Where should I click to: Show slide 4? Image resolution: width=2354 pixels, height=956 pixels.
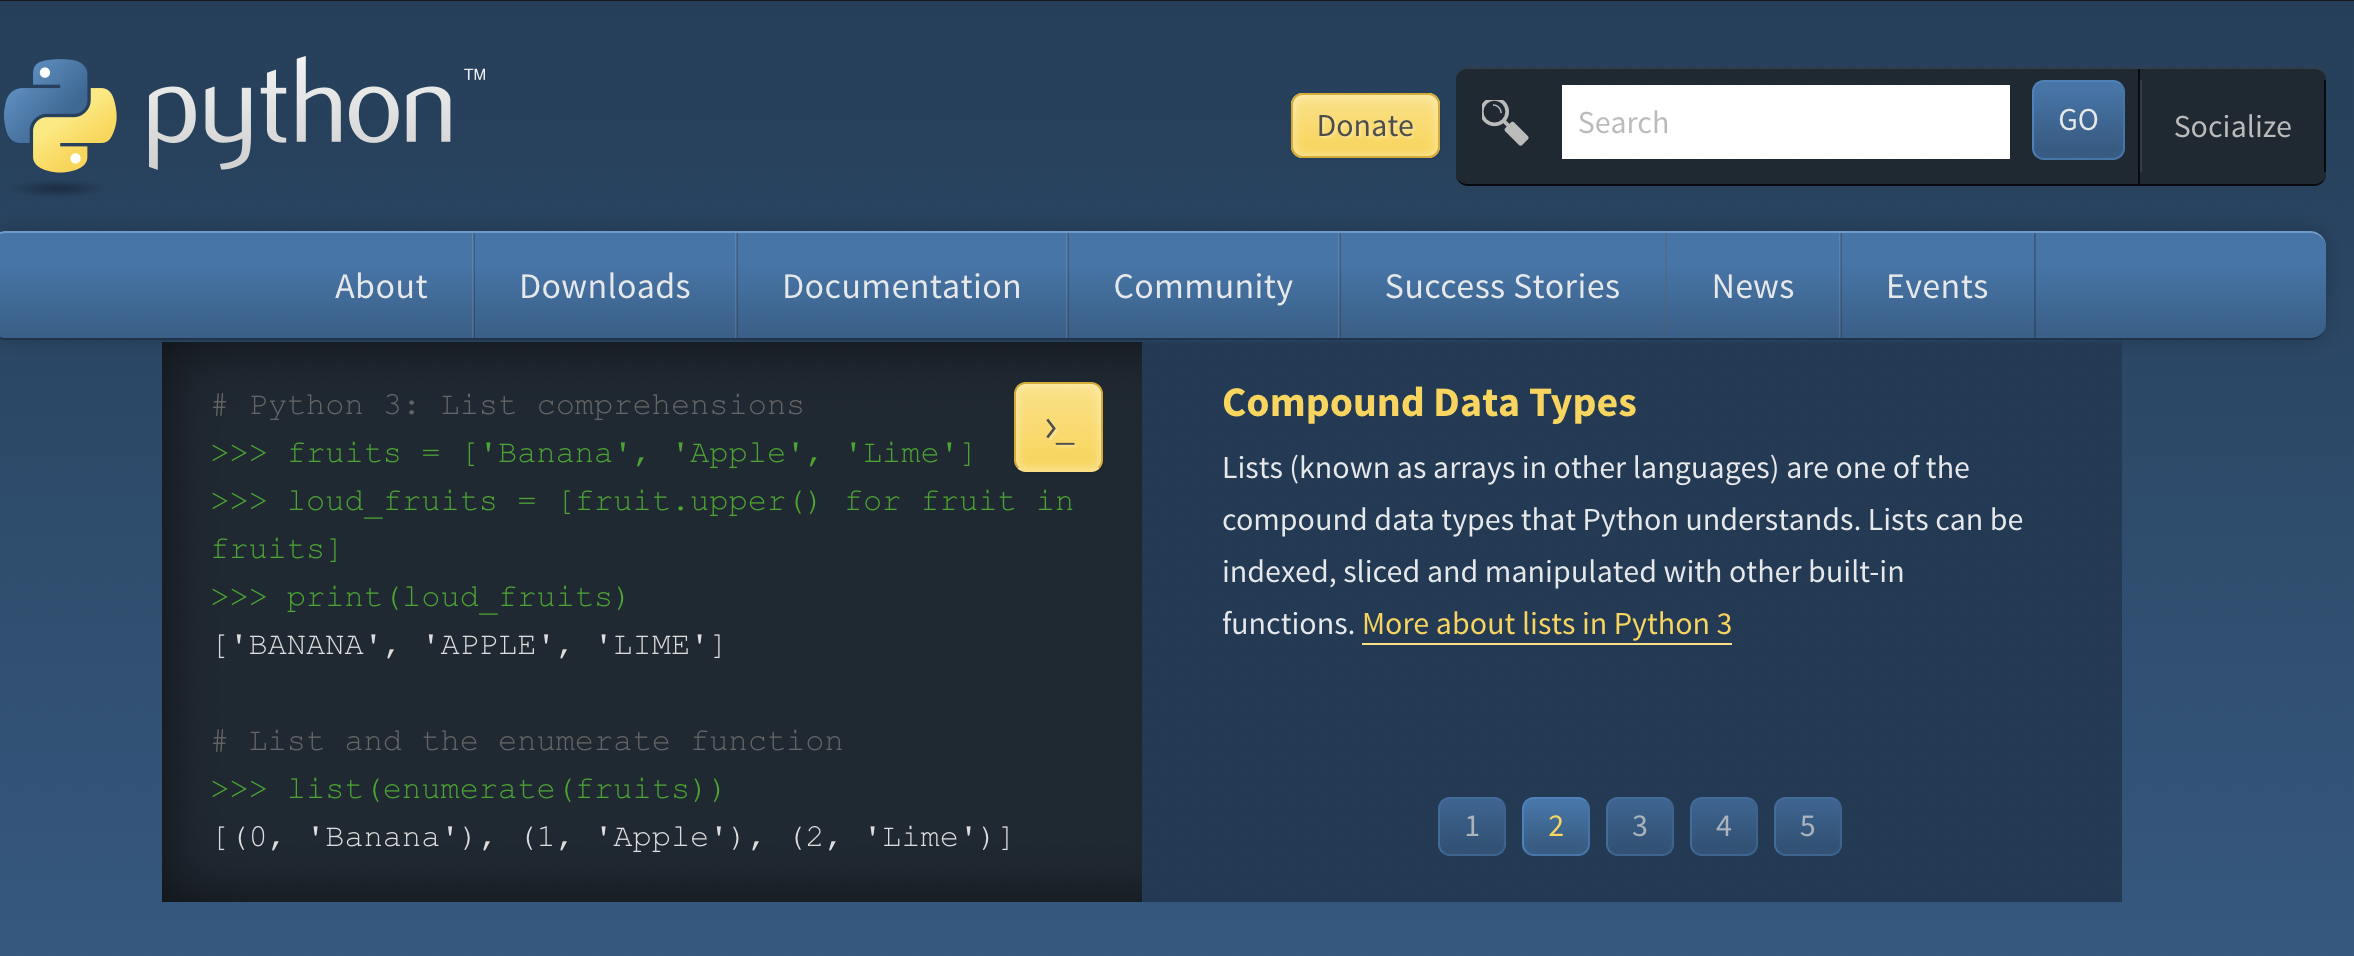[x=1724, y=826]
